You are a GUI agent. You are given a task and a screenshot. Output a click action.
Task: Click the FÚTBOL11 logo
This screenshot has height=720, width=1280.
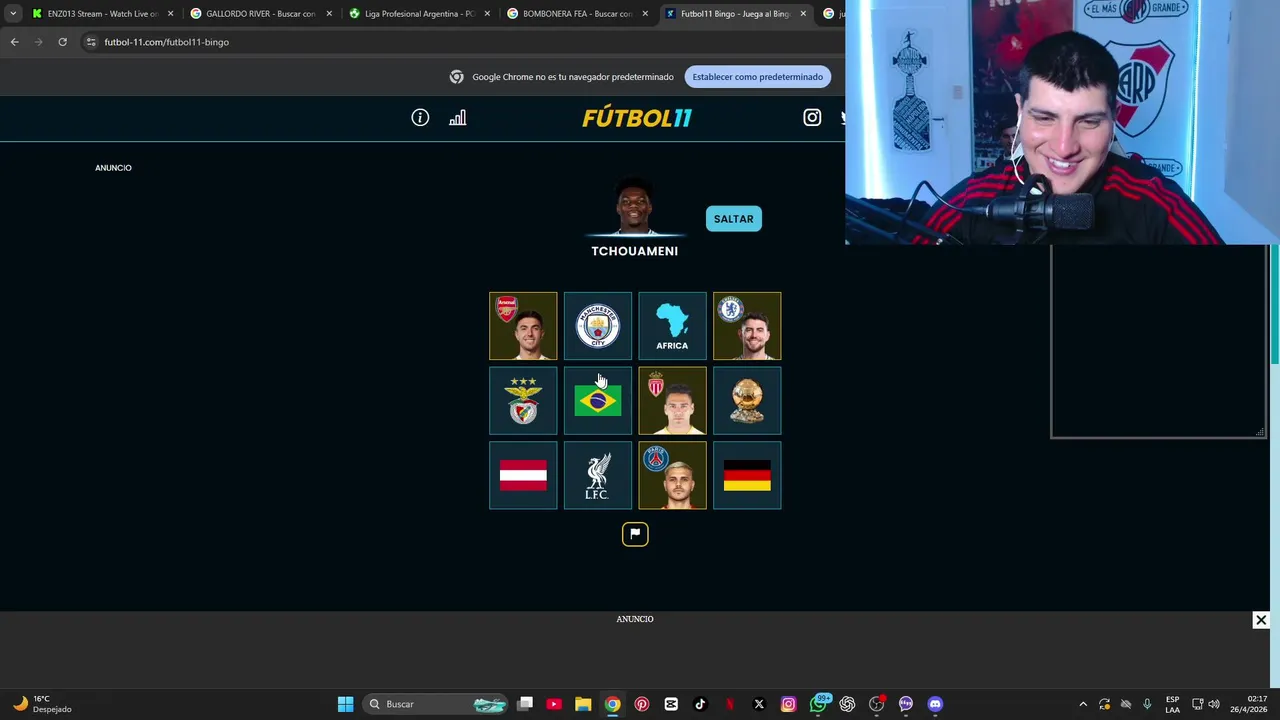point(637,118)
